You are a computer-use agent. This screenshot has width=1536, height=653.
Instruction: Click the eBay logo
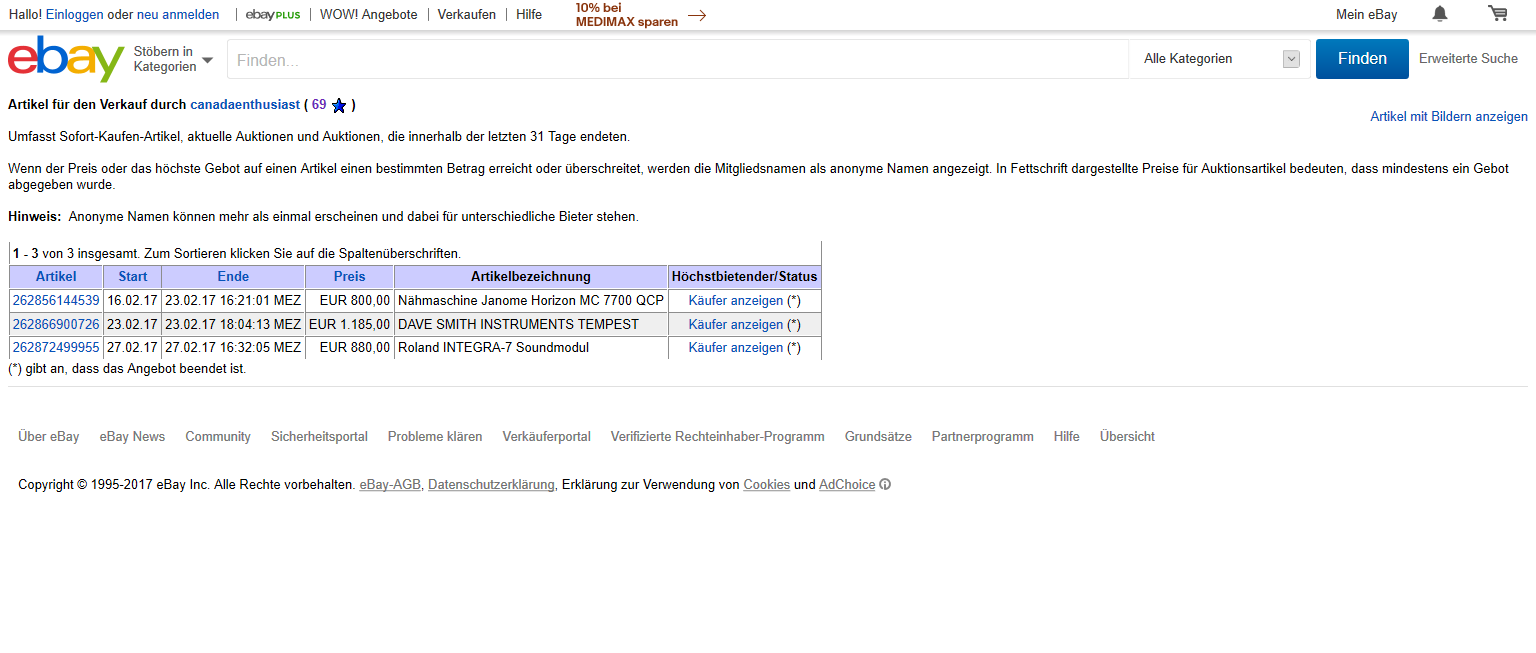(x=66, y=59)
